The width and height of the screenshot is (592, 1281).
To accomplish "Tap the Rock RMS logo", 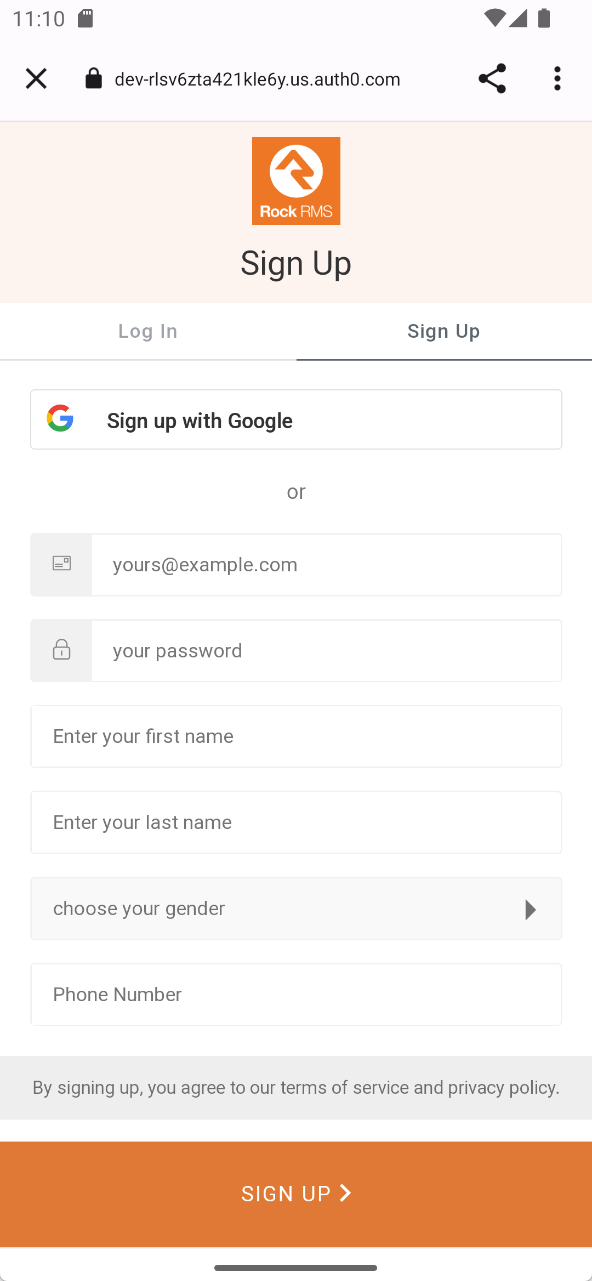I will coord(296,181).
